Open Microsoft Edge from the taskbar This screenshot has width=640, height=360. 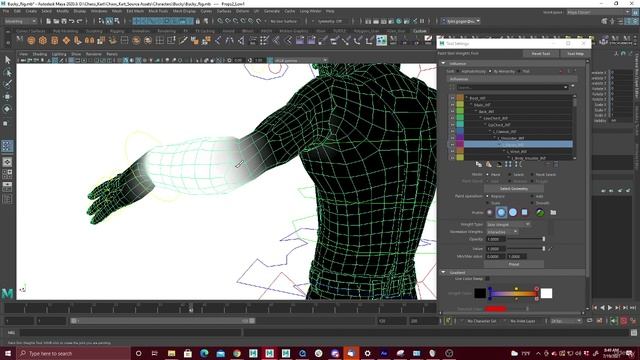[204, 353]
